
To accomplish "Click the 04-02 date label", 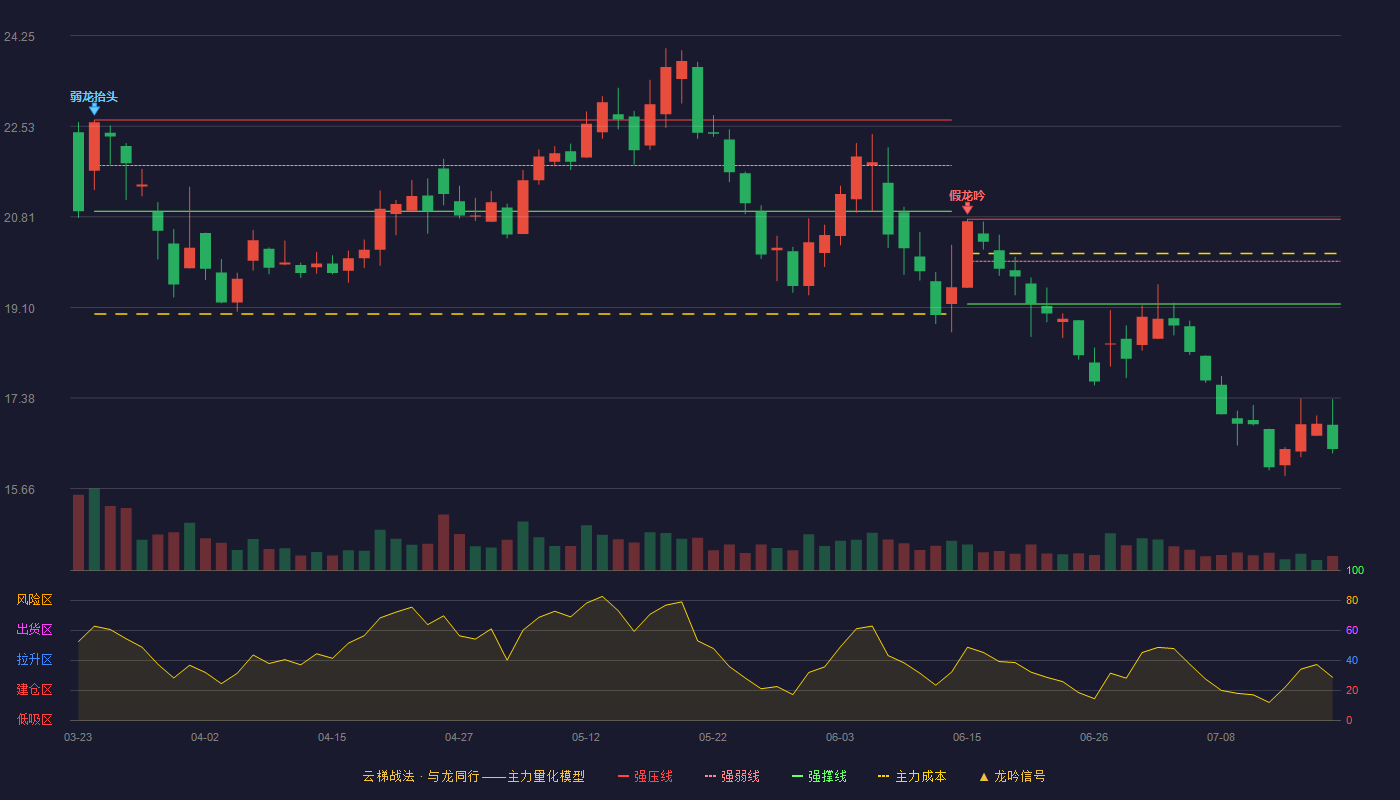I will pos(205,737).
